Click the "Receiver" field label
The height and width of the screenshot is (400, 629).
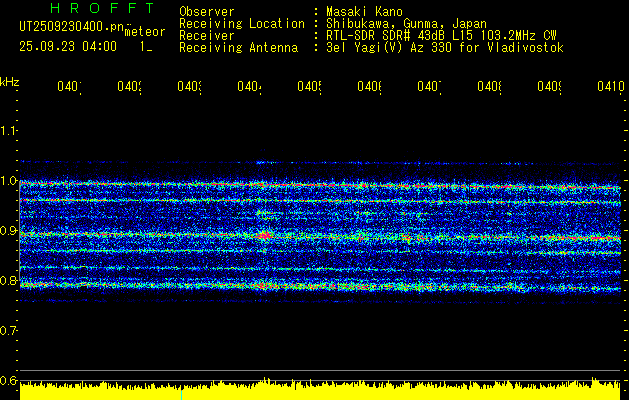pyautogui.click(x=207, y=36)
